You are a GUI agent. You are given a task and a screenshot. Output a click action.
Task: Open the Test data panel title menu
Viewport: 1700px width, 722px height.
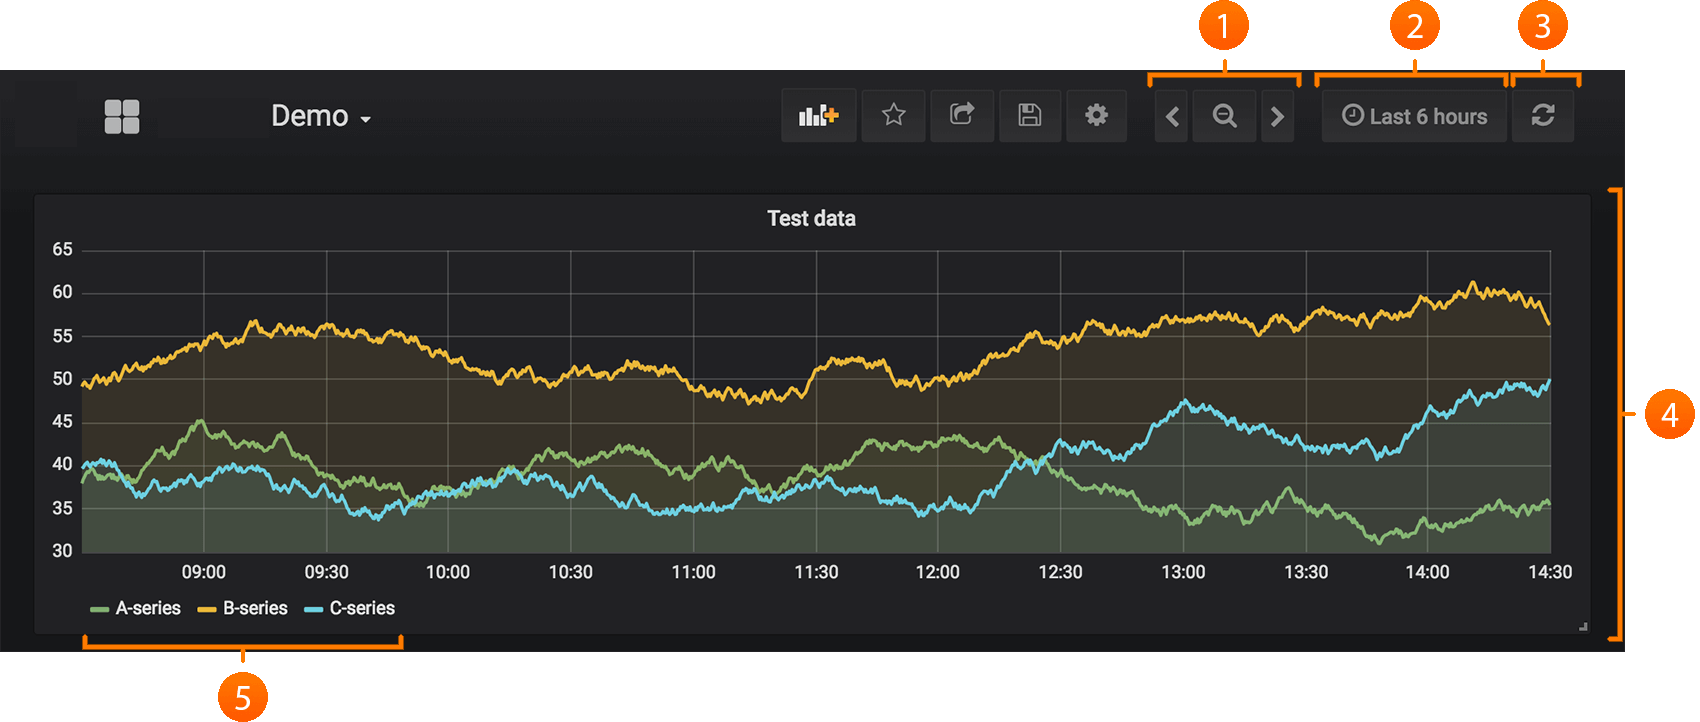tap(811, 219)
